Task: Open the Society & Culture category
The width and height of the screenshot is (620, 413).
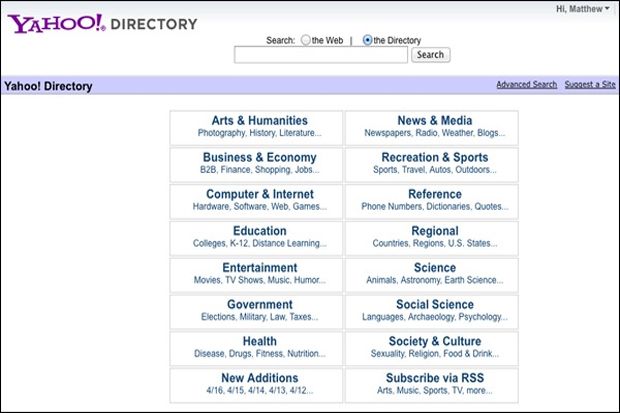Action: 435,341
